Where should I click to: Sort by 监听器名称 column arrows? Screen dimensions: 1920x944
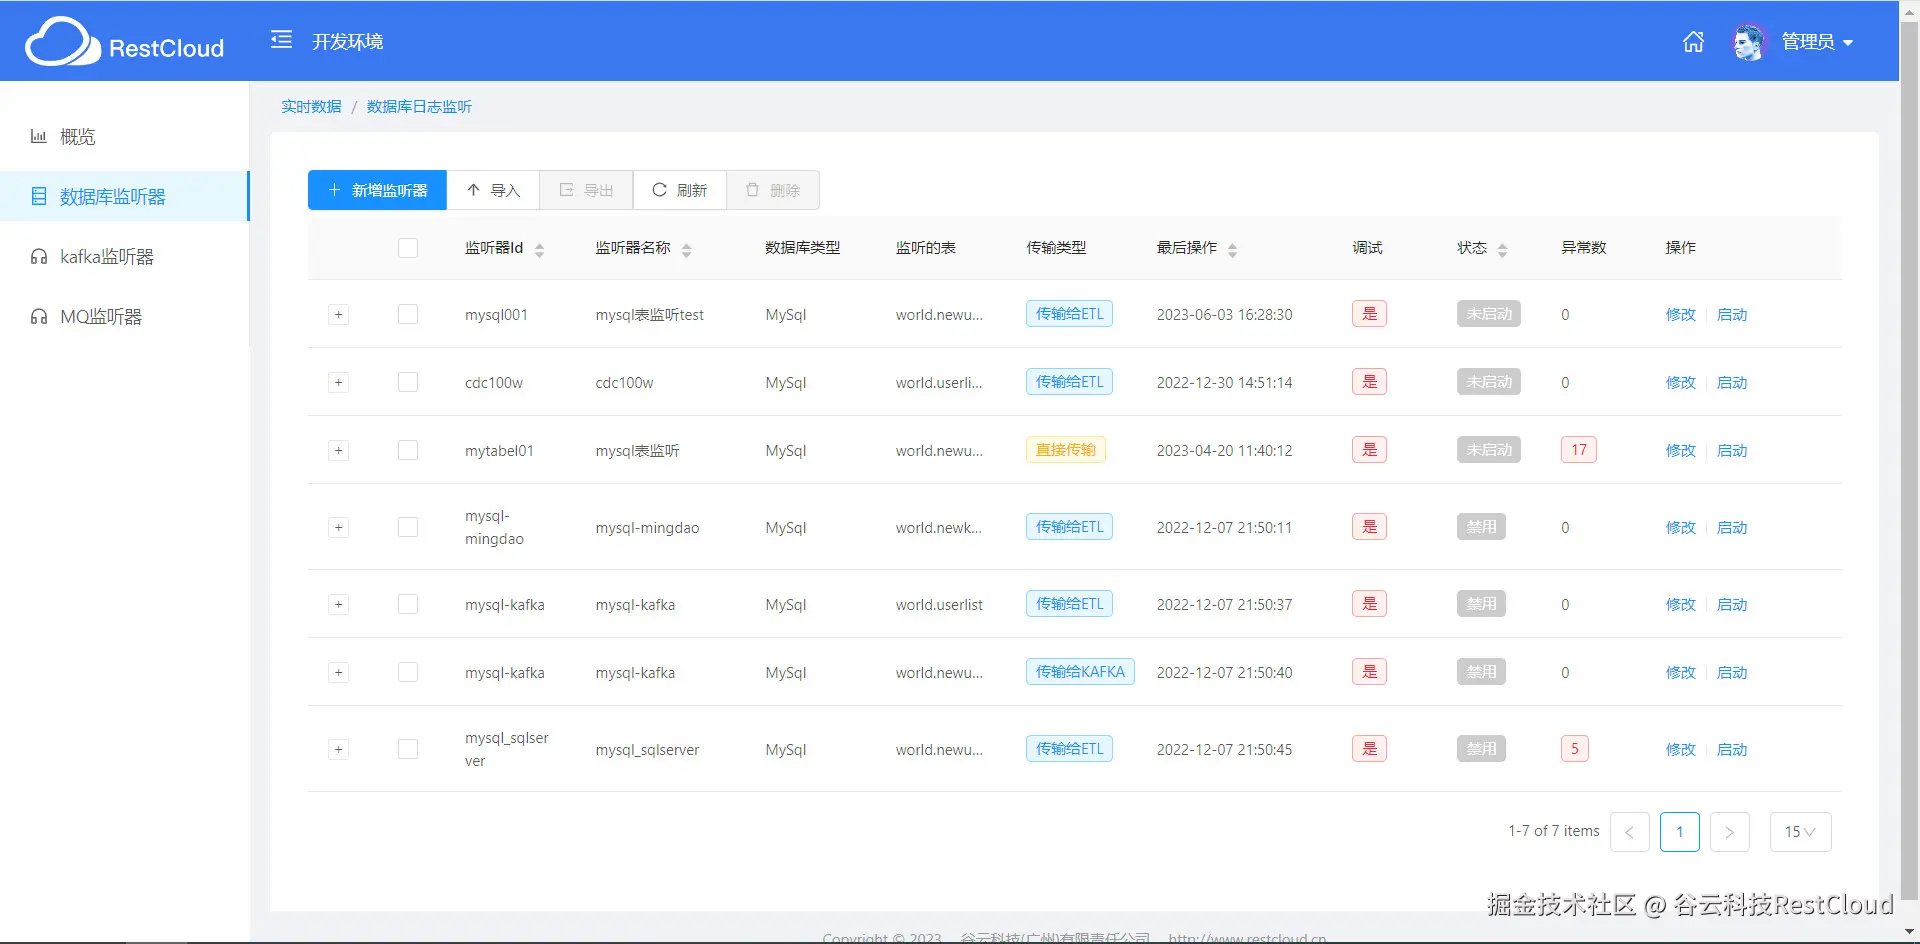(x=686, y=250)
